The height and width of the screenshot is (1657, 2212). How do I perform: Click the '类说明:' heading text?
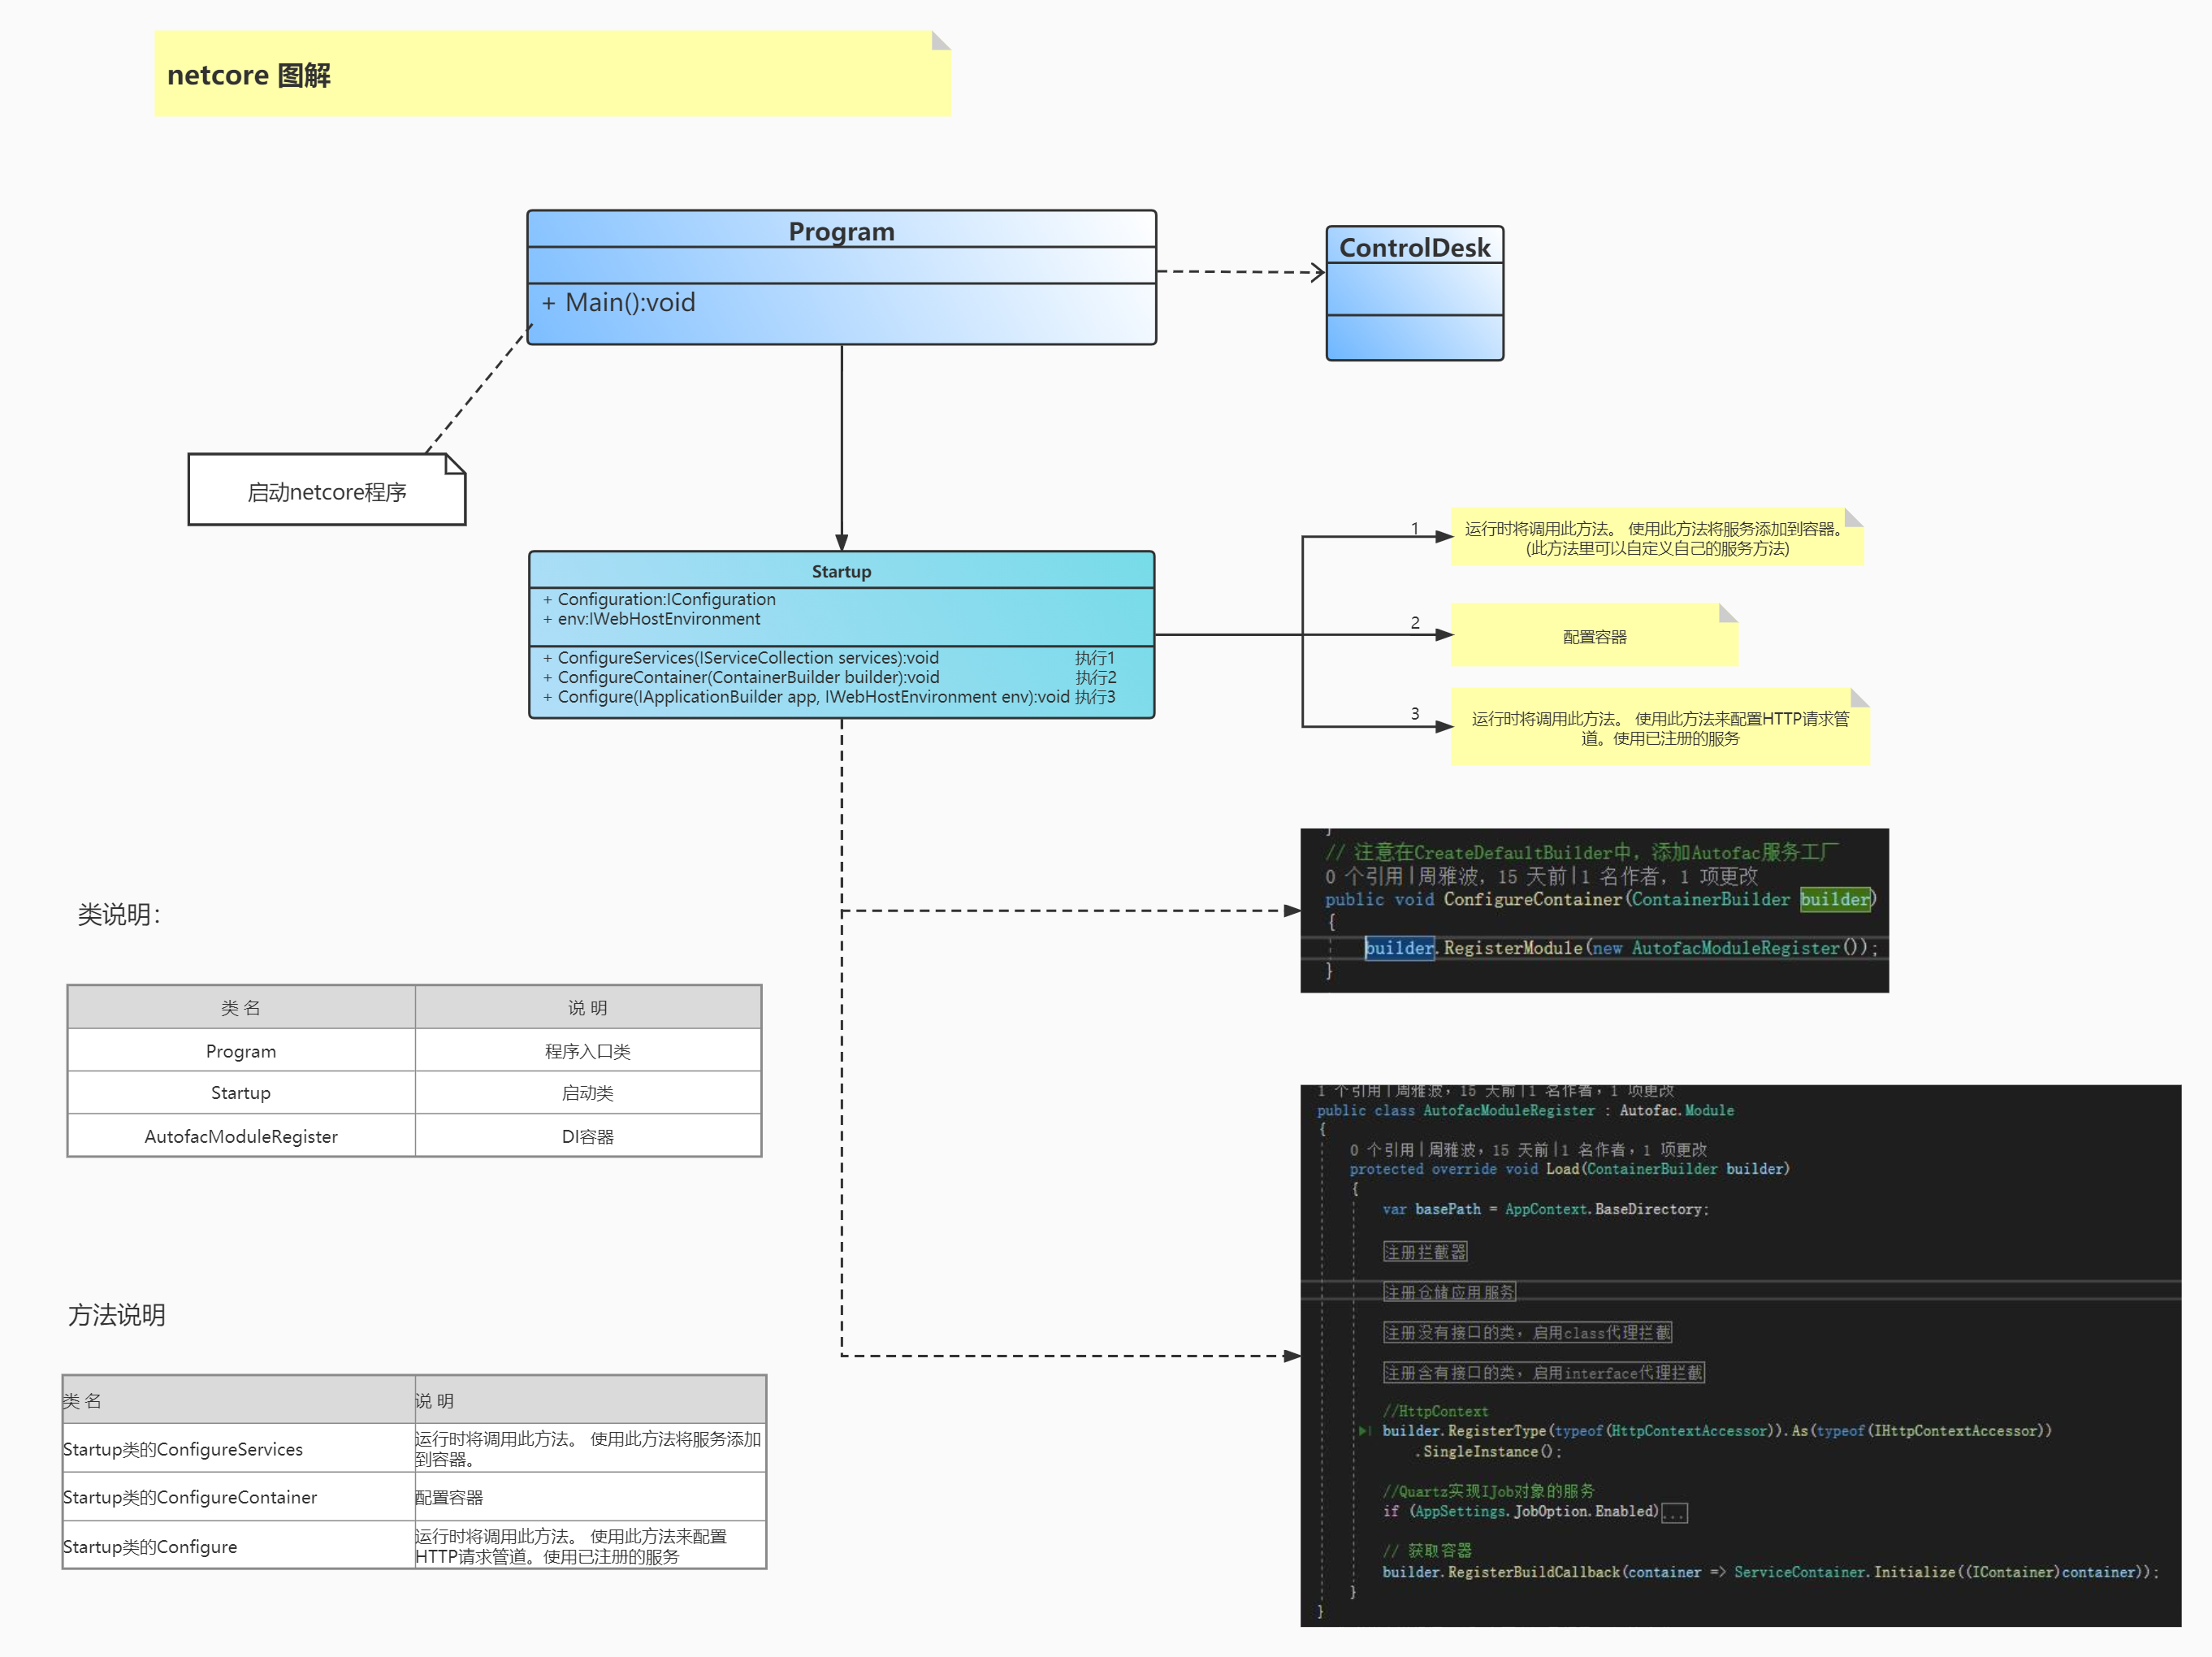(x=119, y=914)
